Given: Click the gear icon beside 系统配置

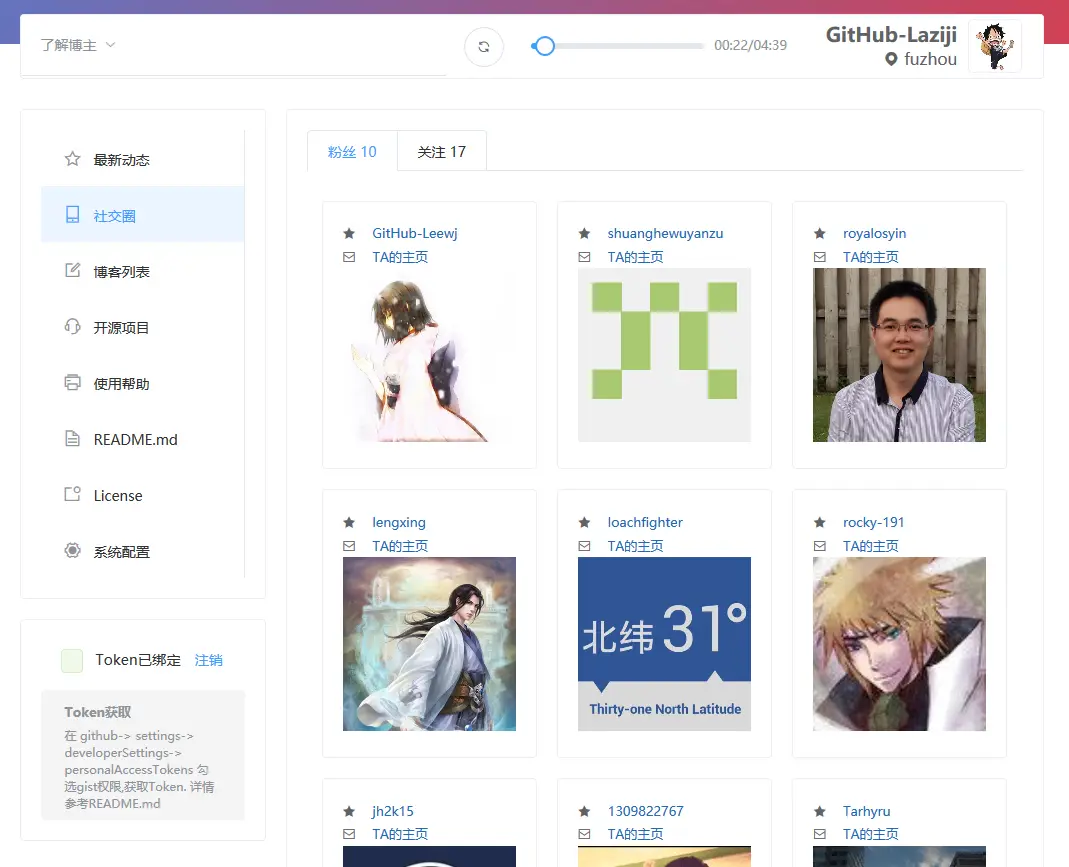Looking at the screenshot, I should coord(72,550).
